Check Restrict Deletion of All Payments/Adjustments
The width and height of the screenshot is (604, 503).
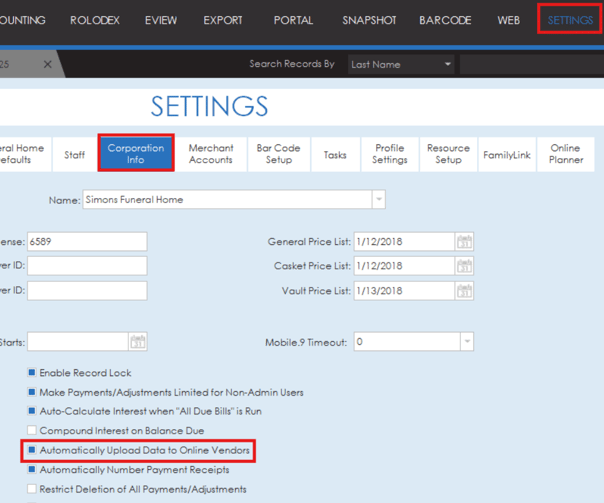point(32,489)
